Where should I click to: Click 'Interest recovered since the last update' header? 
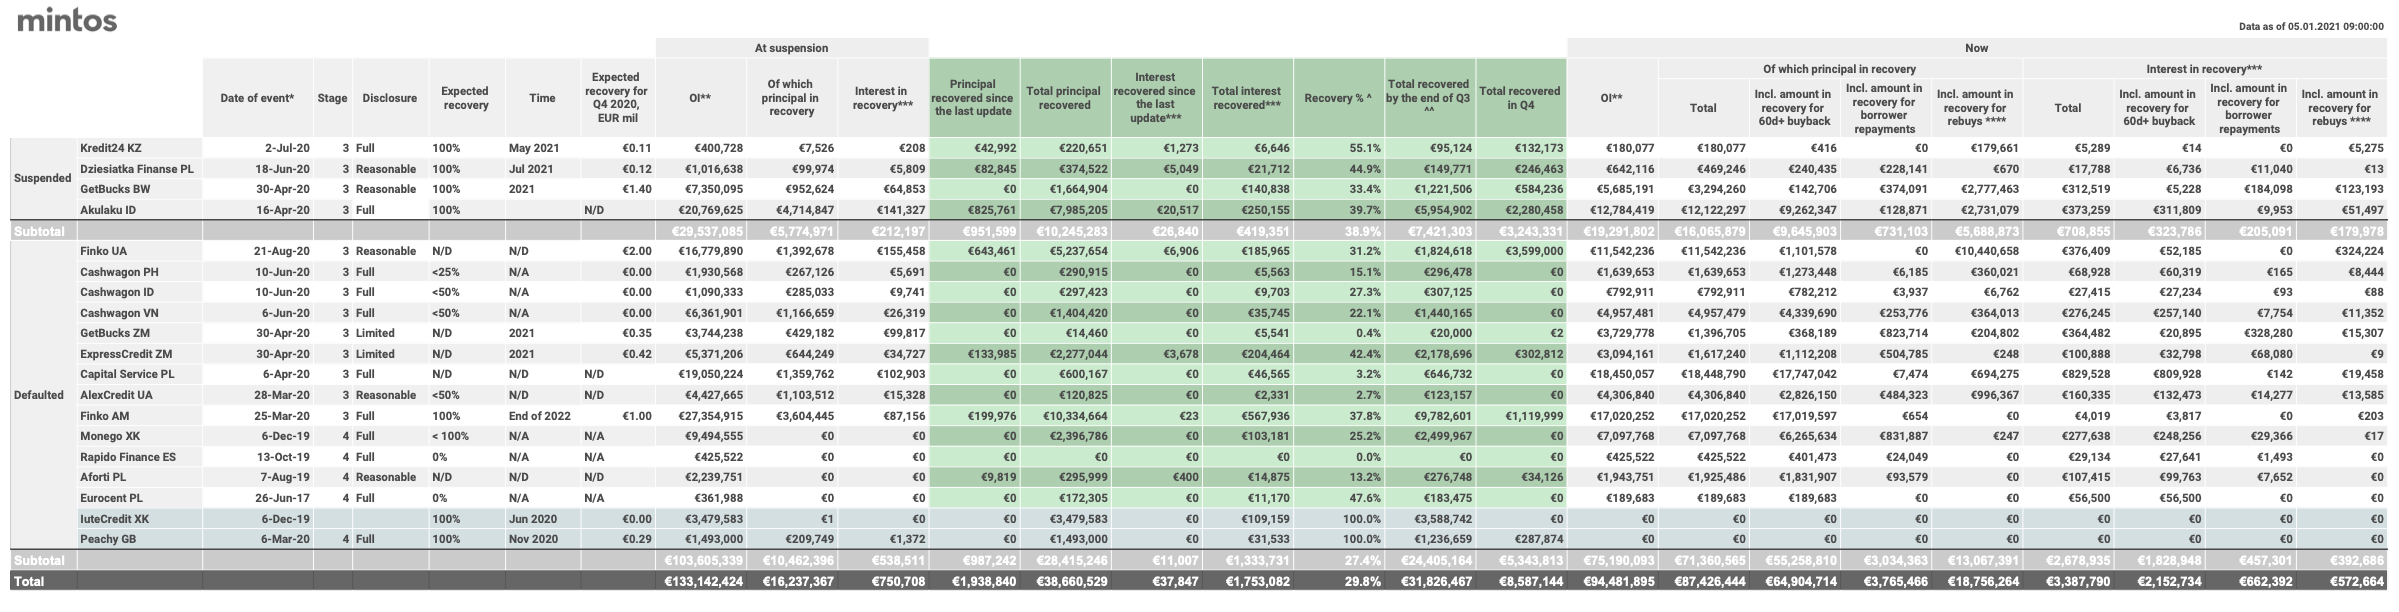[1155, 98]
